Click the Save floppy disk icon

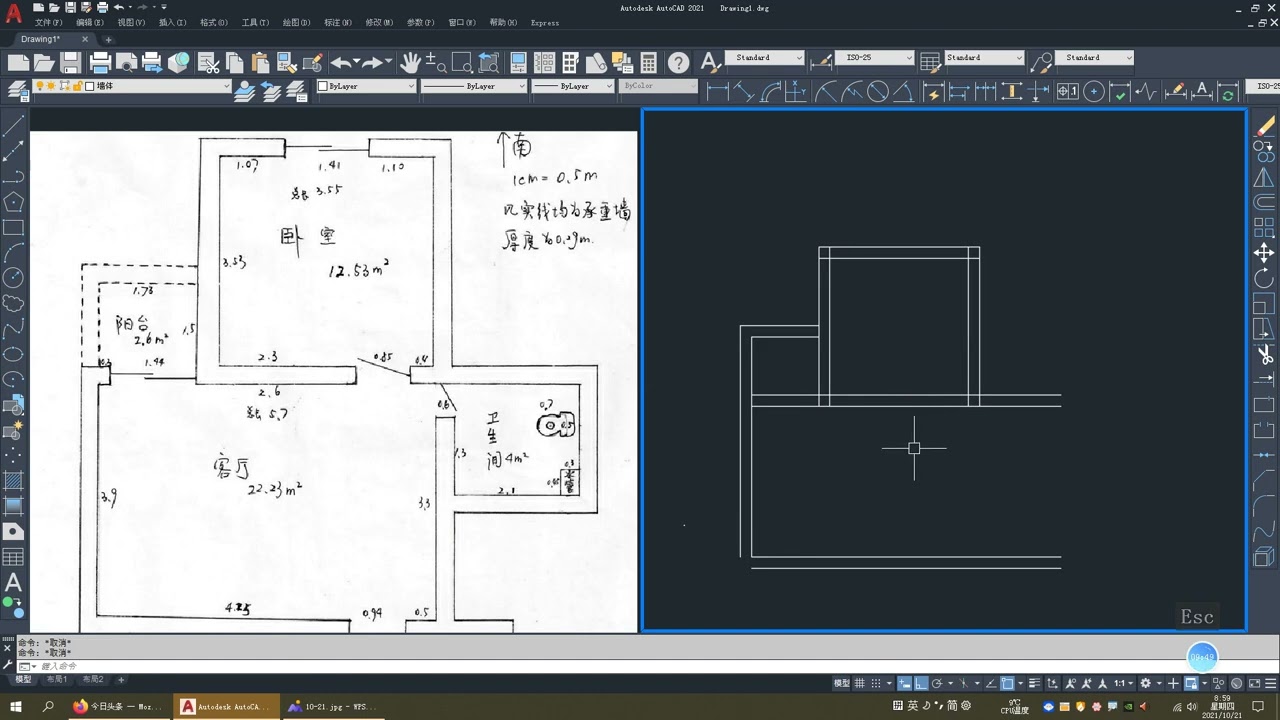pos(70,63)
